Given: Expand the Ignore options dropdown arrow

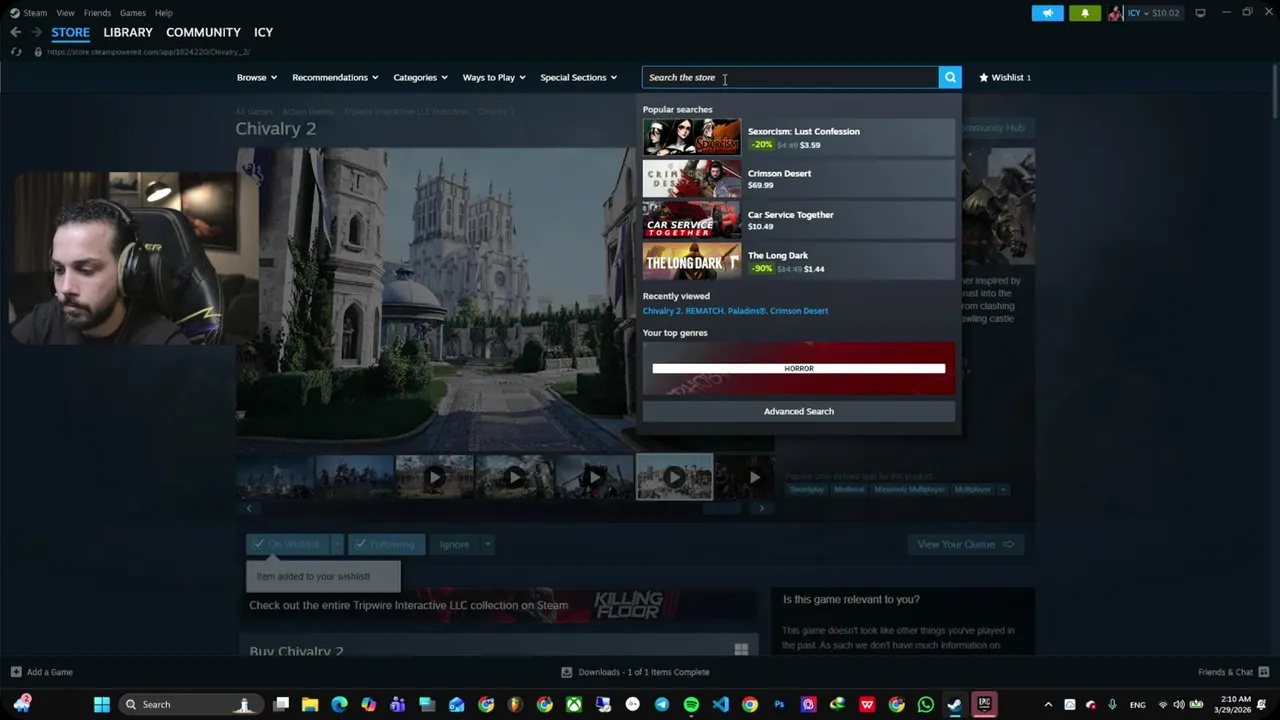Looking at the screenshot, I should point(487,544).
